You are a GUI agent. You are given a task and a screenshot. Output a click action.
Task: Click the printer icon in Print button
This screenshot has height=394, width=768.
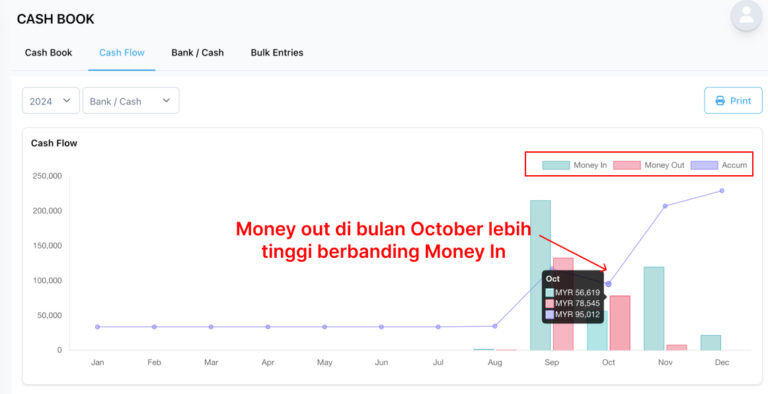(720, 101)
